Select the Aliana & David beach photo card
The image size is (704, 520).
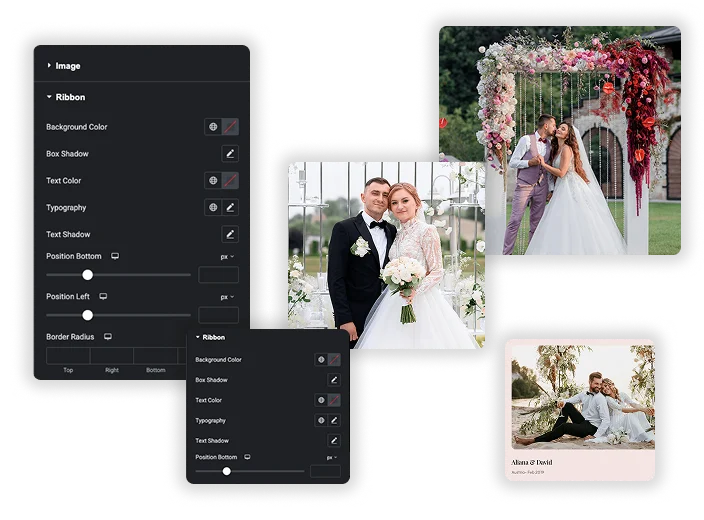pyautogui.click(x=580, y=410)
